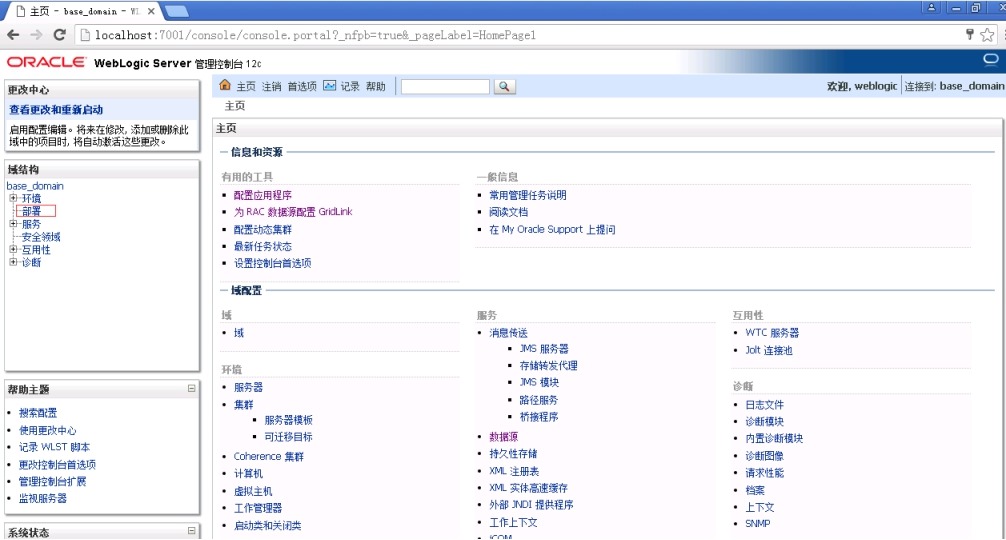Select the 主页 - base_domain browser tab
The width and height of the screenshot is (1006, 540).
[x=82, y=12]
